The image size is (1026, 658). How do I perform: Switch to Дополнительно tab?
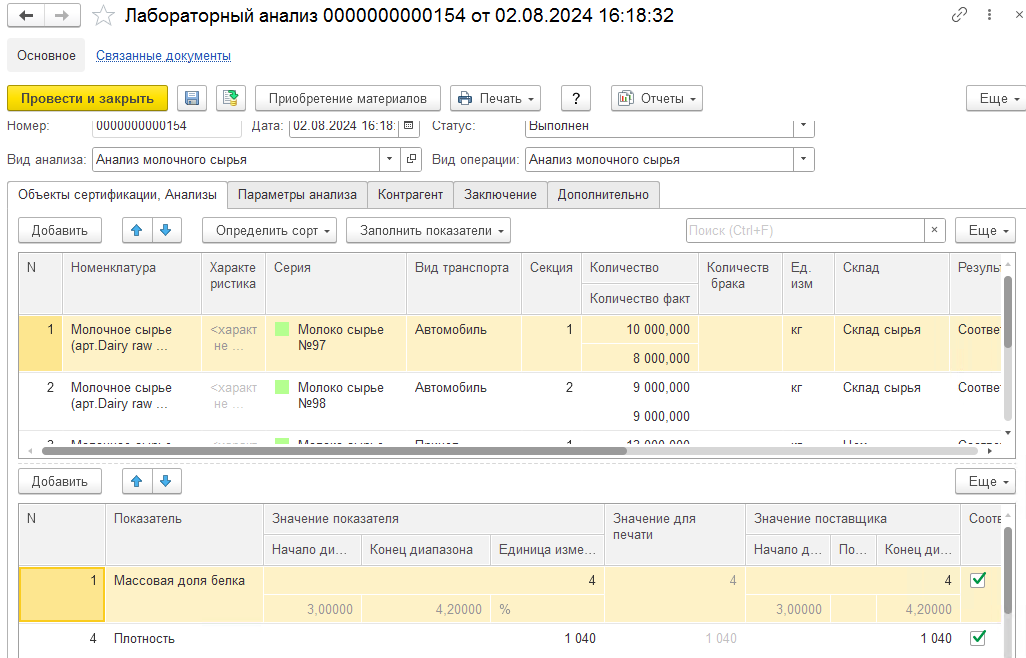coord(603,195)
